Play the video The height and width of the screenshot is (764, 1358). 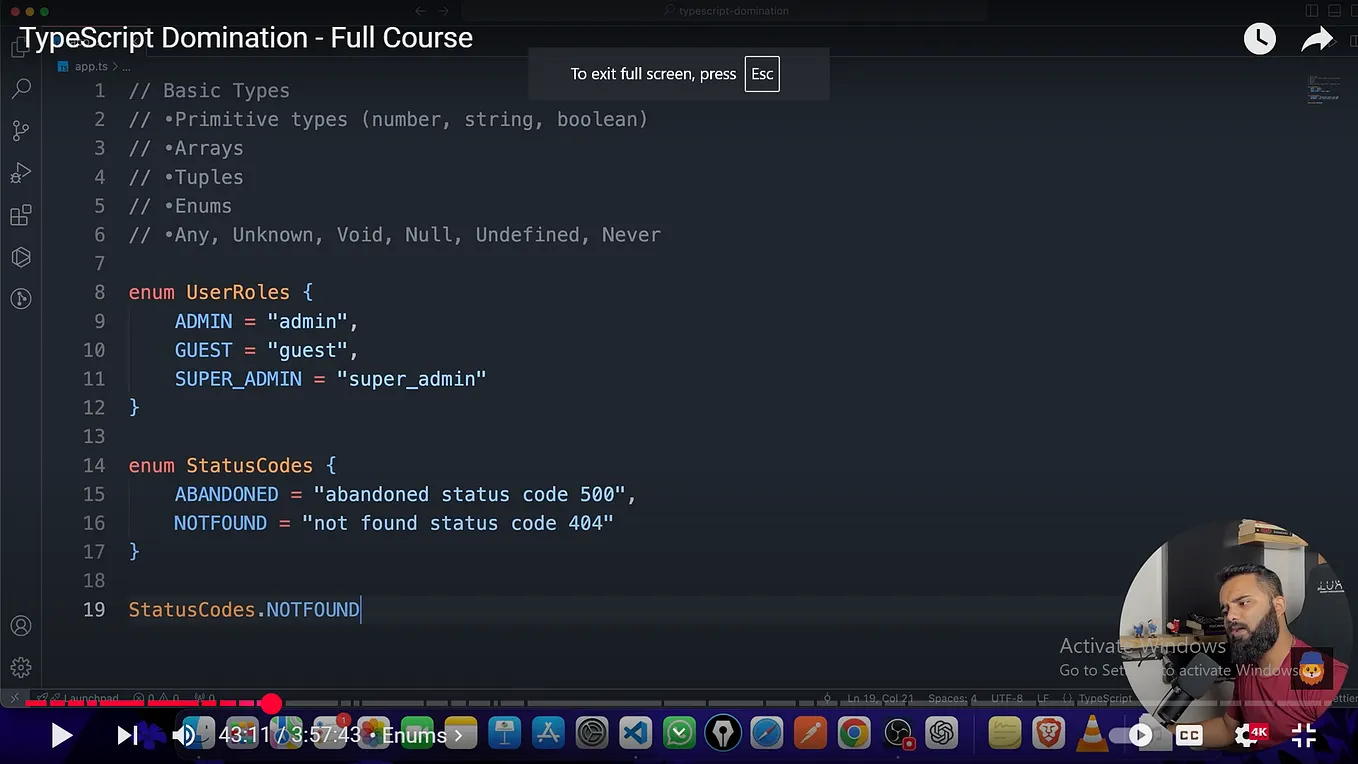[61, 736]
